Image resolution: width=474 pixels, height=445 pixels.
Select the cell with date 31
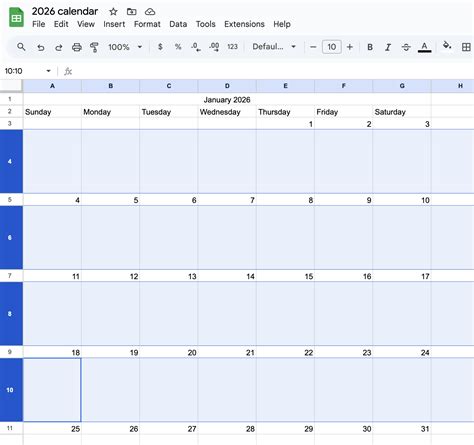(x=402, y=429)
